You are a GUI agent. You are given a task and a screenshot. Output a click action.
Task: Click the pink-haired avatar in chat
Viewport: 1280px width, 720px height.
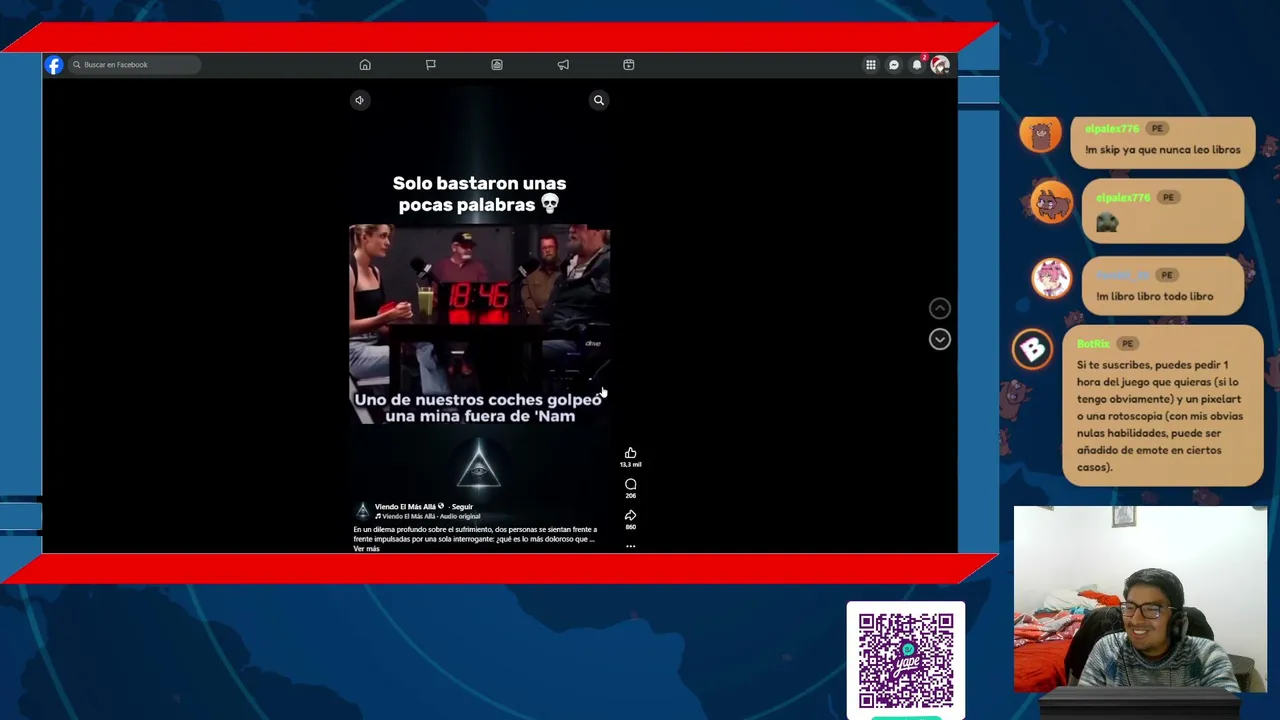tap(1051, 278)
